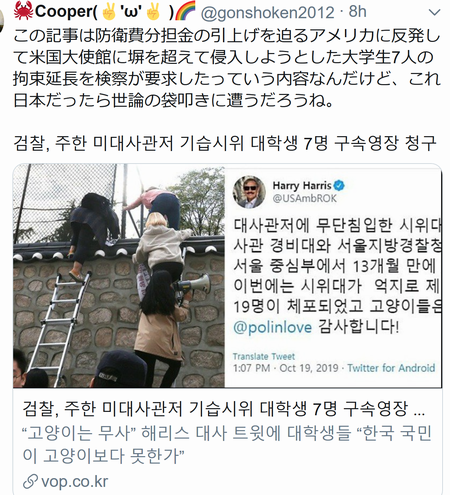Open the @USAmbROK handle
Screen dimensions: 450x495
pos(305,198)
